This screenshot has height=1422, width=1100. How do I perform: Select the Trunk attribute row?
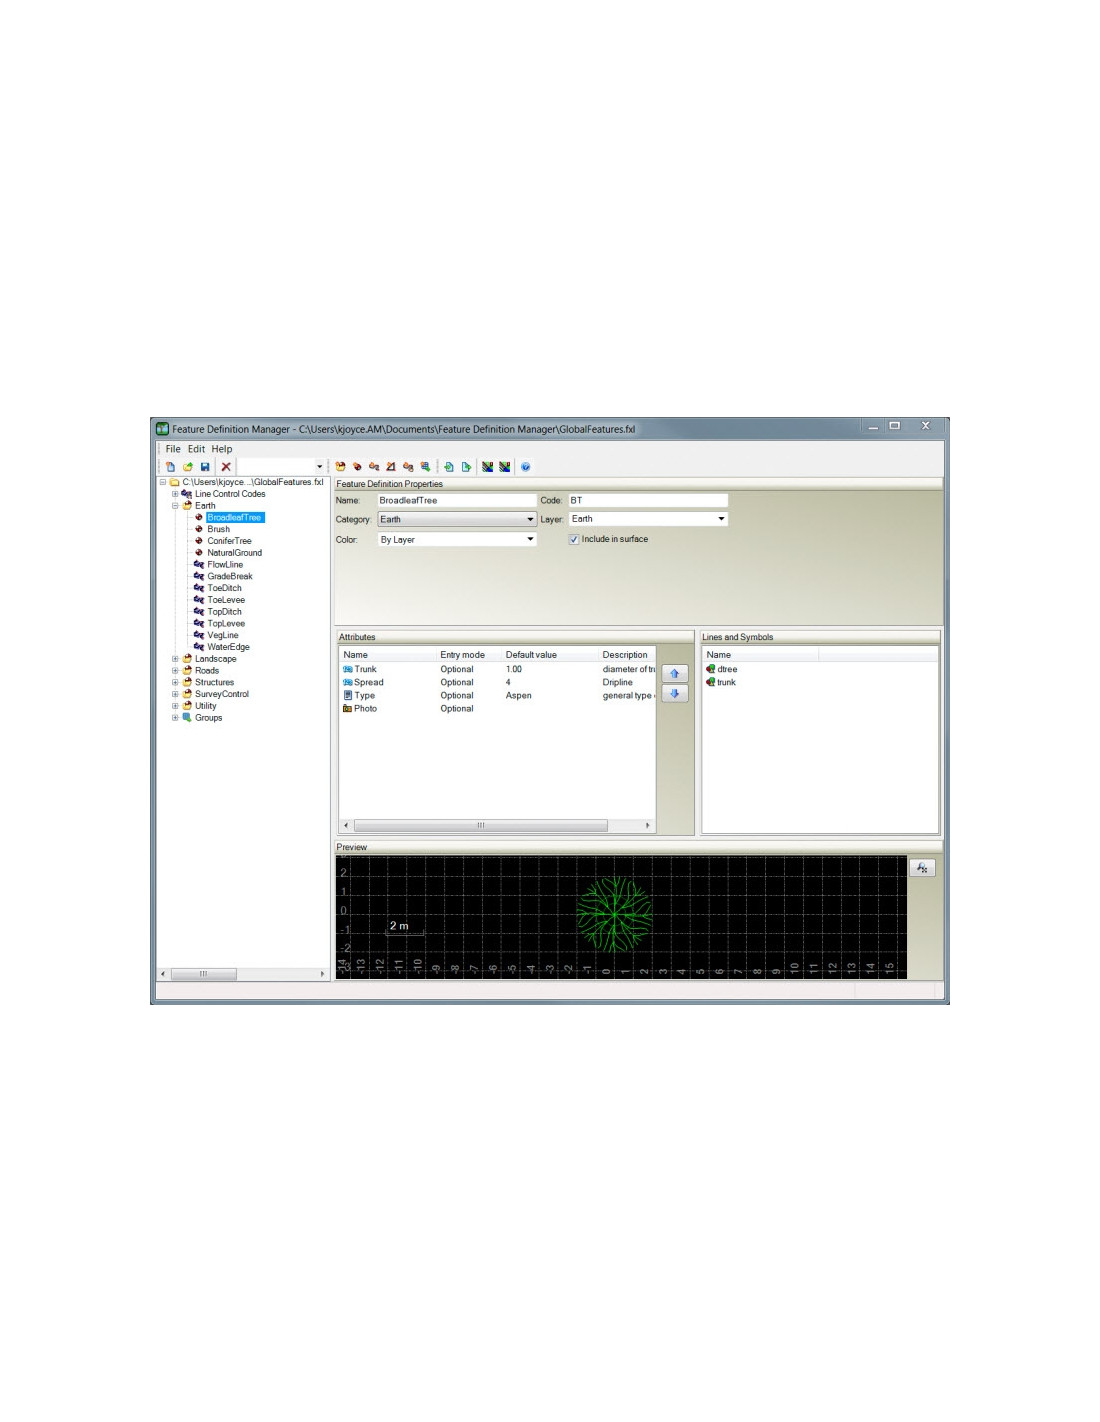[497, 669]
